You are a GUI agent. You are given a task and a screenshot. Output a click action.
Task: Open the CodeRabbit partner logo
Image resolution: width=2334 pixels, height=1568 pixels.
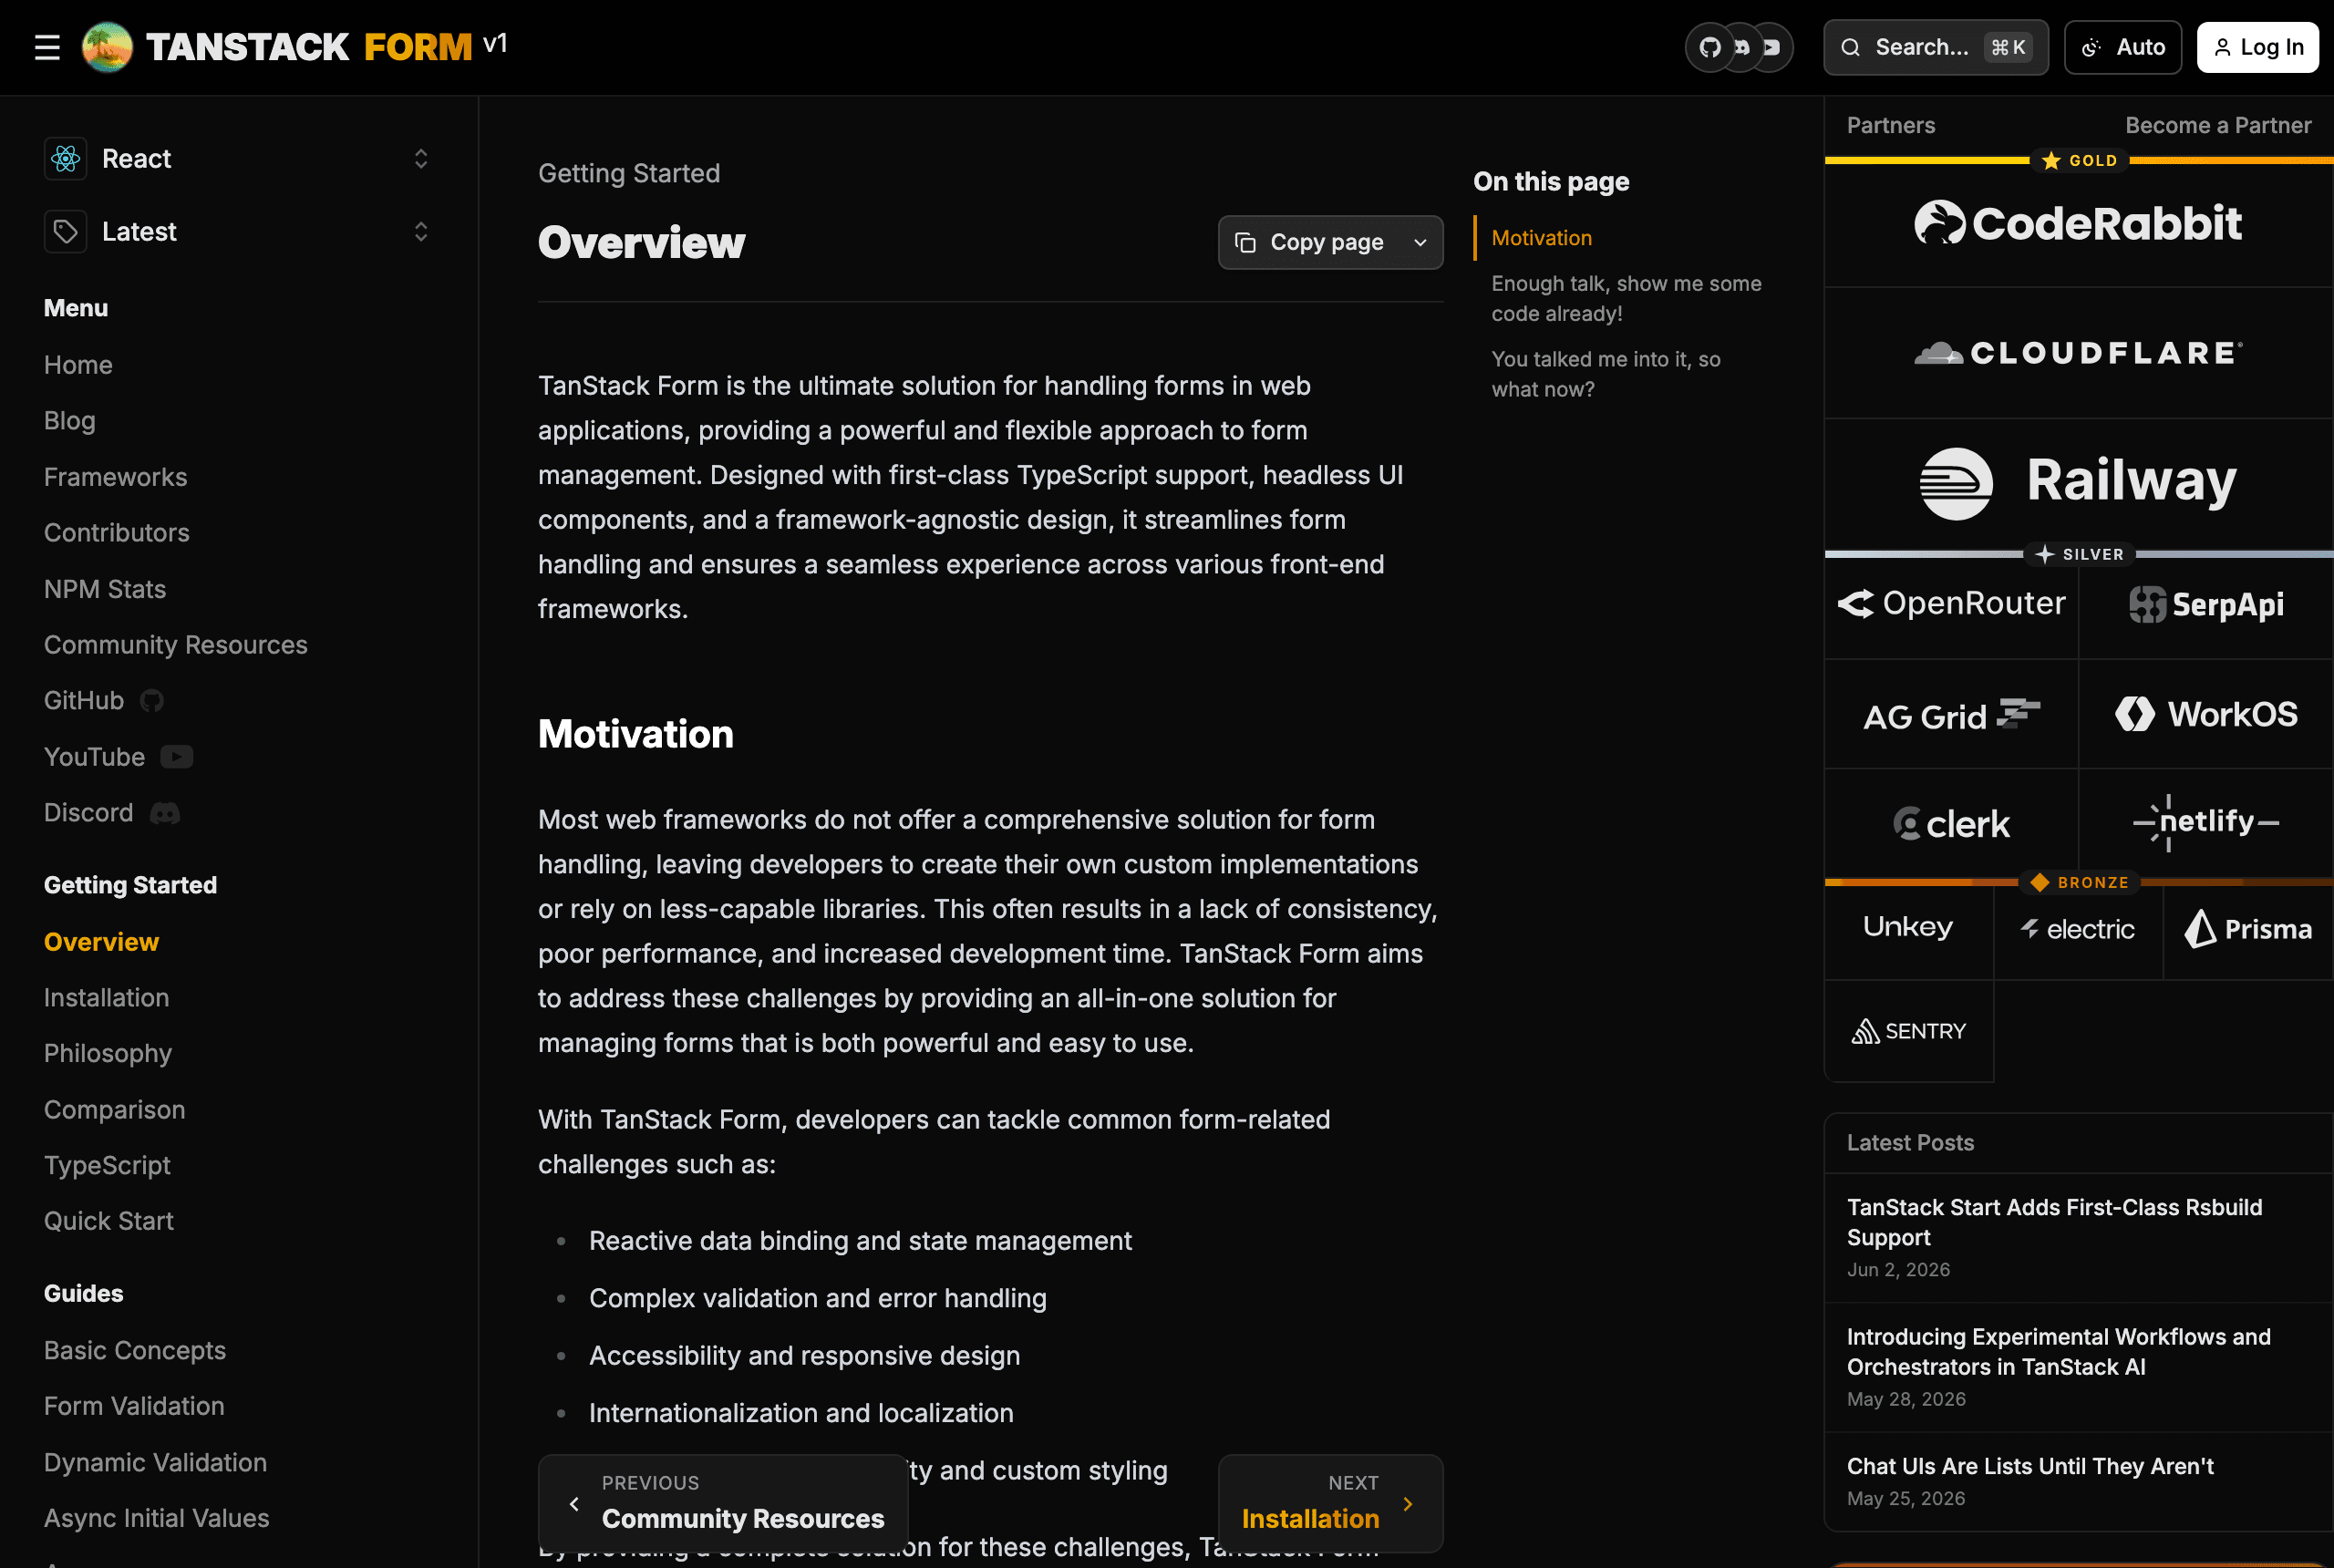(2078, 224)
